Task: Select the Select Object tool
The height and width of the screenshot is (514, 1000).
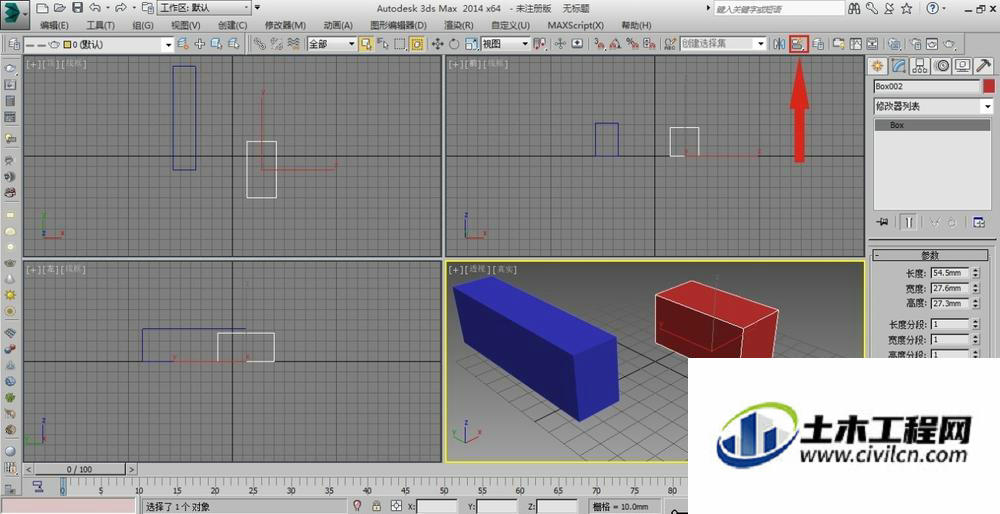Action: pos(366,44)
